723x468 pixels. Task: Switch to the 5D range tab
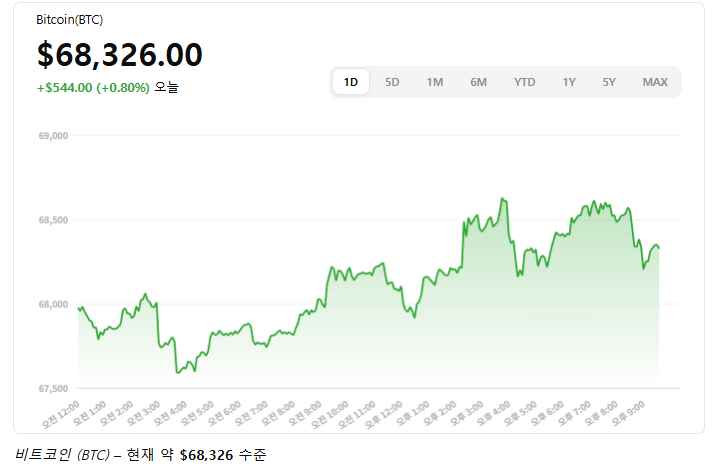(392, 82)
